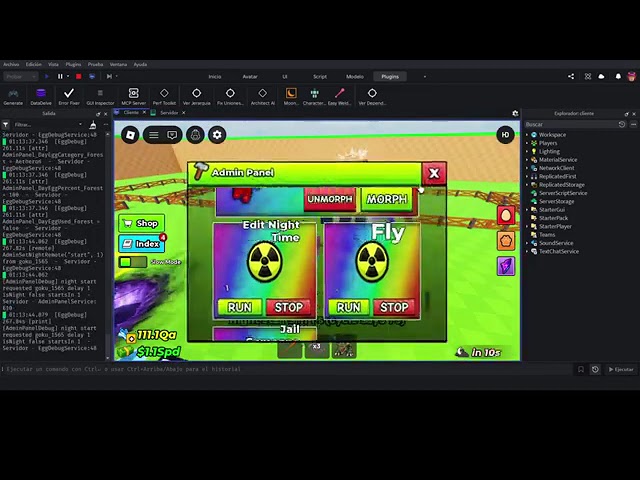Expand the Workspace node
This screenshot has width=640, height=480.
[x=527, y=135]
